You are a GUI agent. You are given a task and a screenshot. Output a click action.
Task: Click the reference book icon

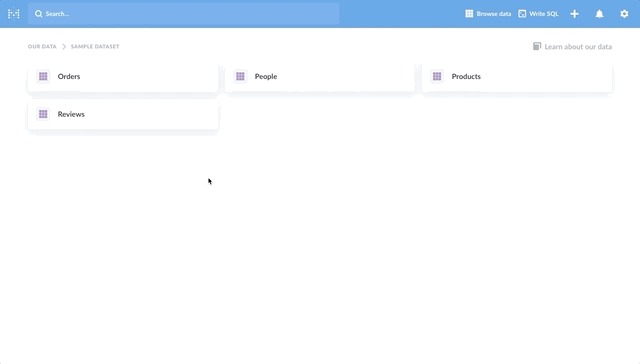point(537,46)
